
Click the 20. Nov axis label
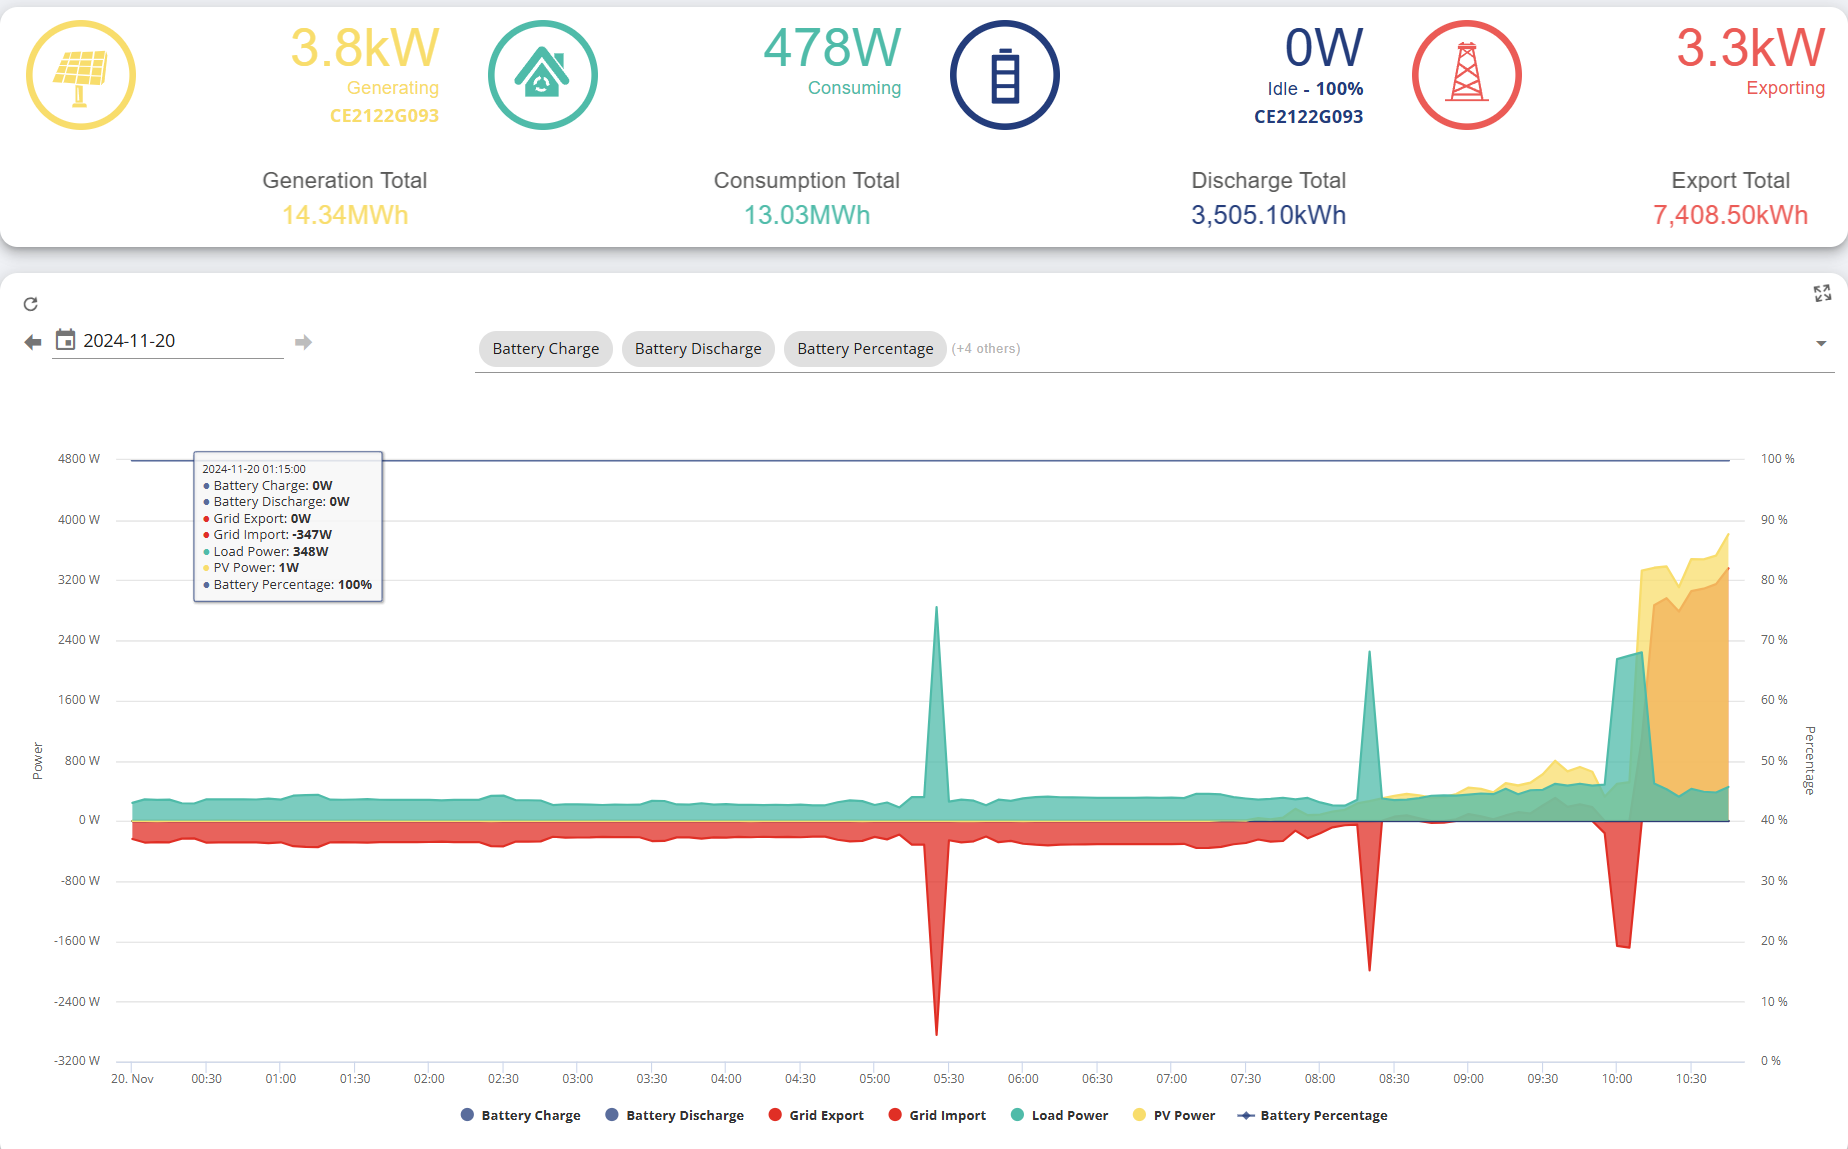132,1079
